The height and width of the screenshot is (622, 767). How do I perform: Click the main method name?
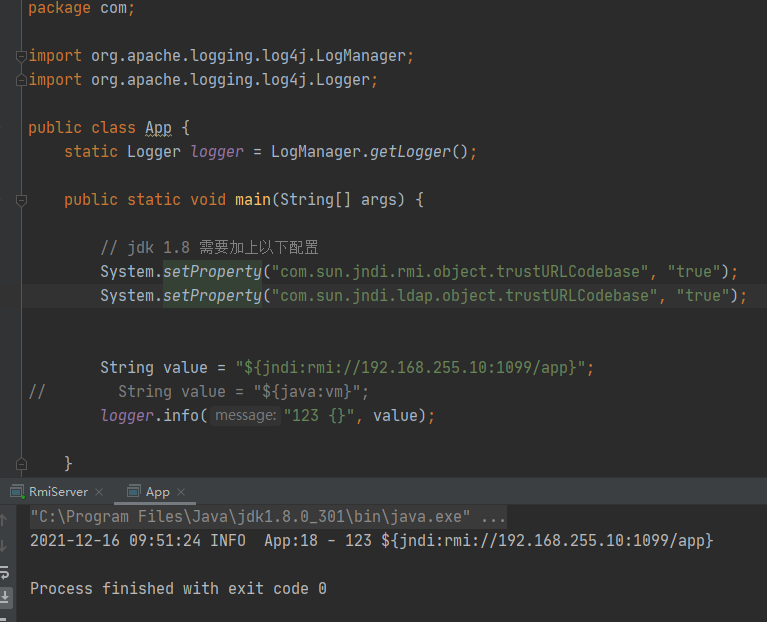click(x=253, y=200)
